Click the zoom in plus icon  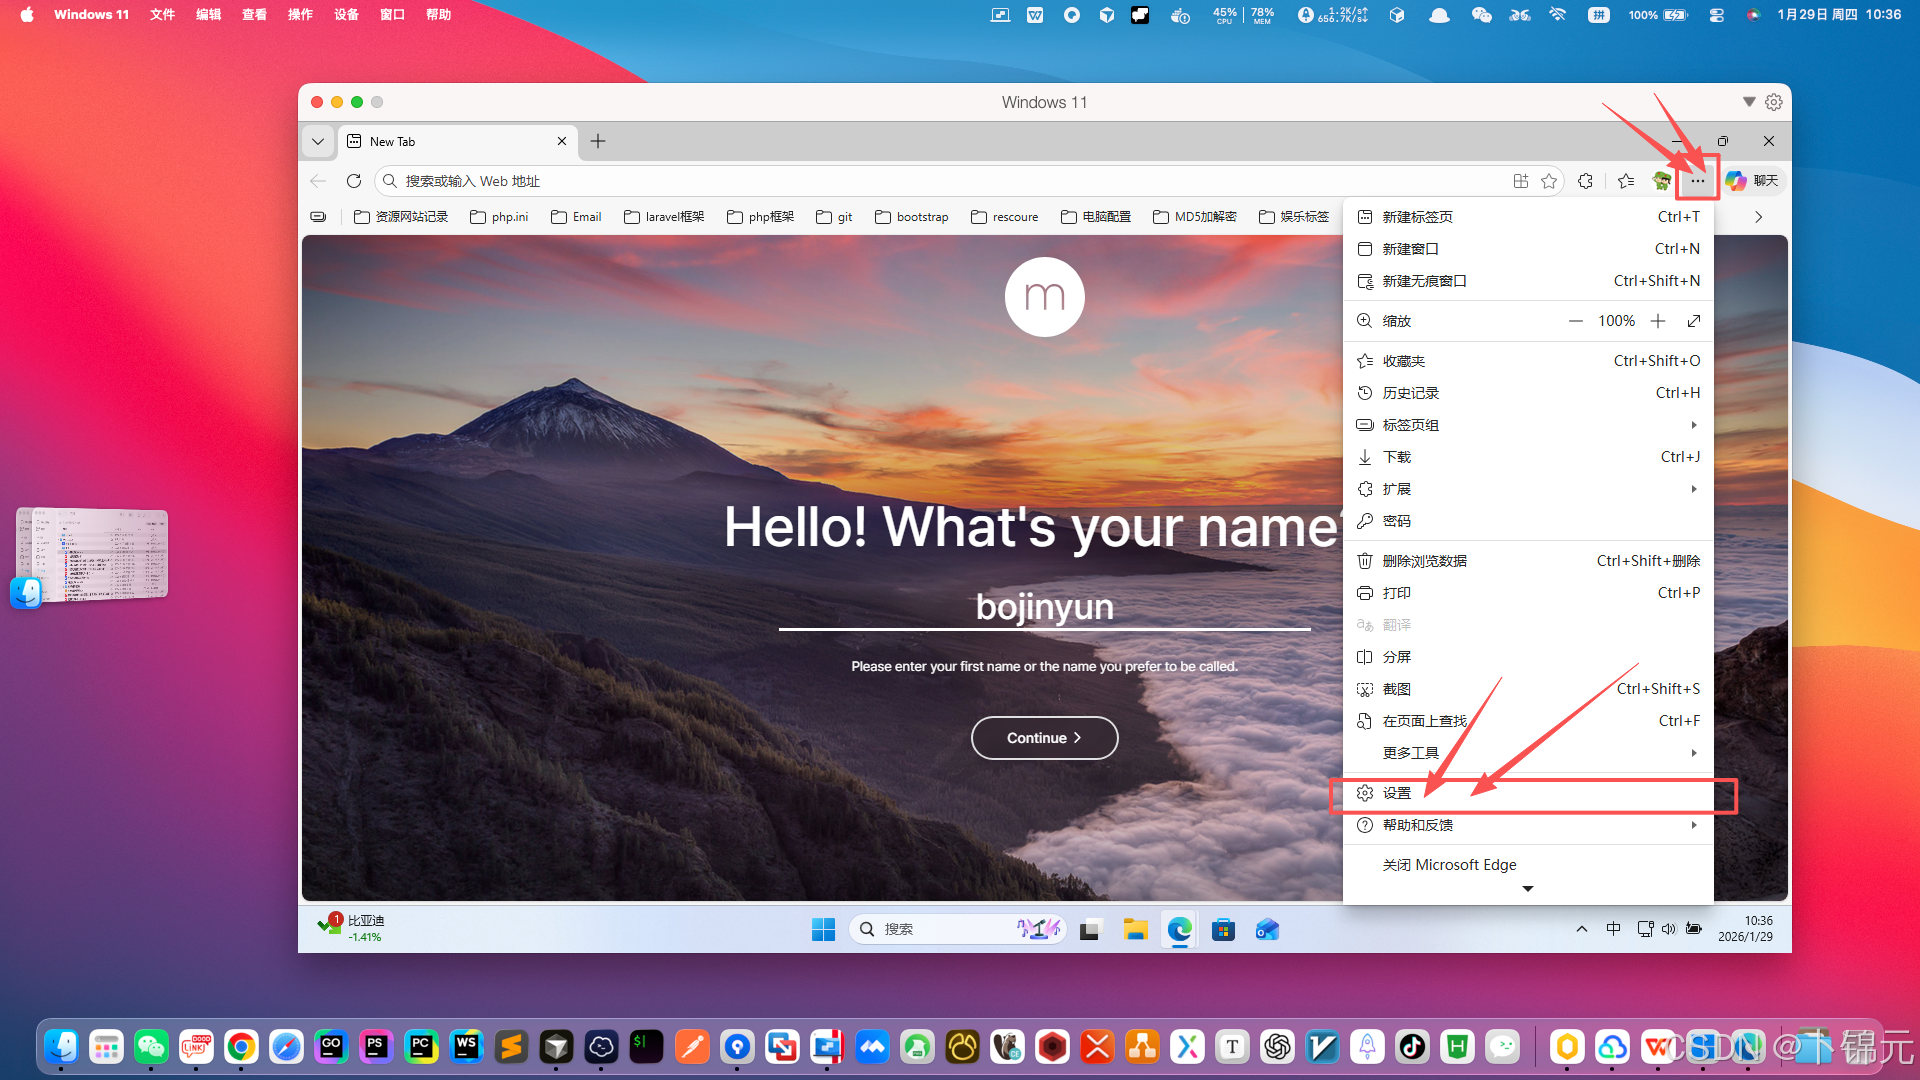click(1658, 321)
